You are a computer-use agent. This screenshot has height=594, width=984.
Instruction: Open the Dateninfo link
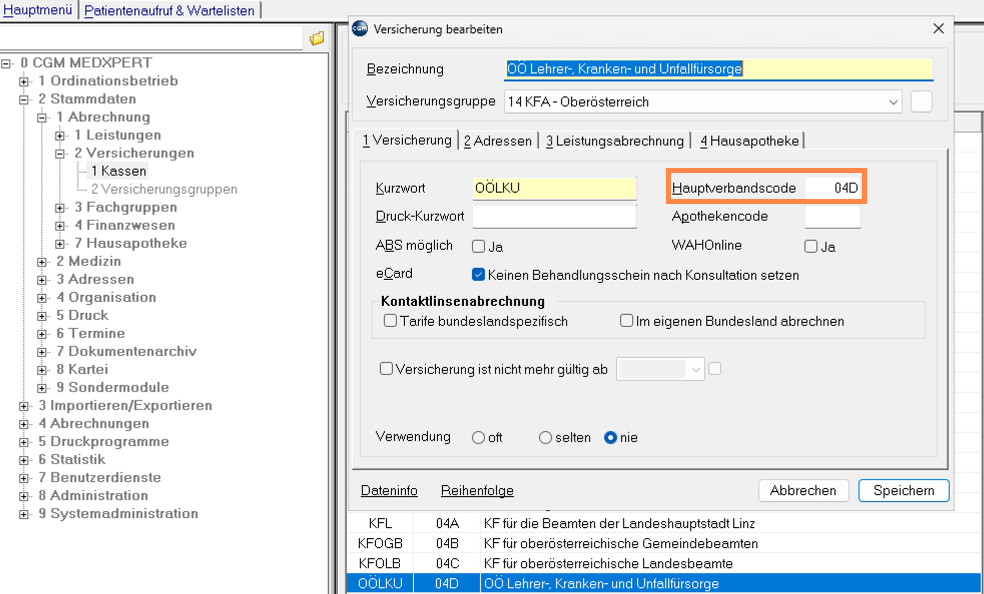pos(389,491)
